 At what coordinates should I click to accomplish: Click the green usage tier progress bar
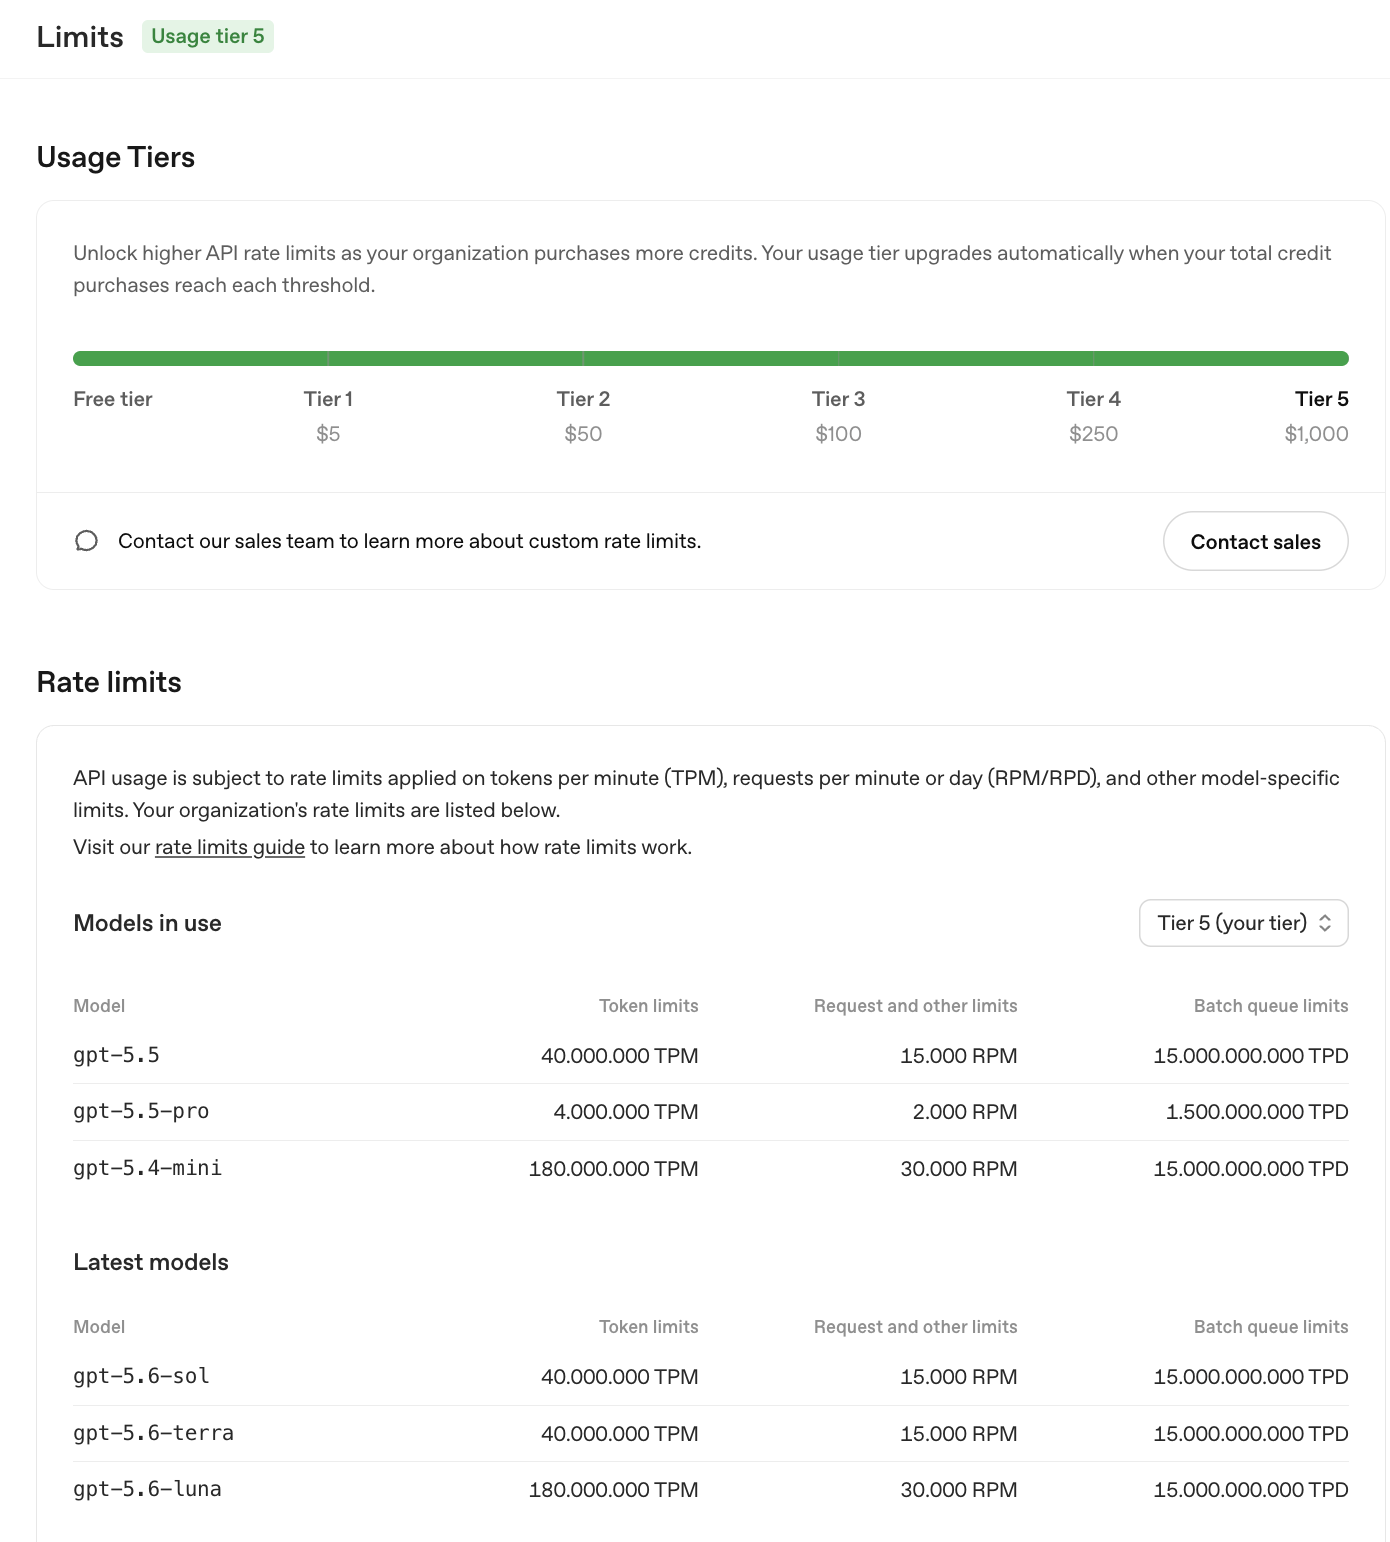pos(711,358)
